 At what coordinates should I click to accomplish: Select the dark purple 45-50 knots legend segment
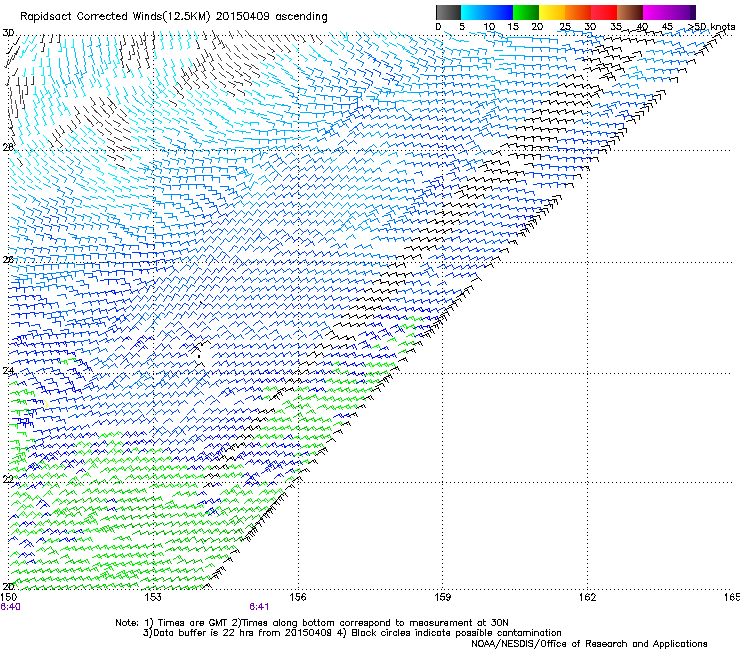click(682, 12)
